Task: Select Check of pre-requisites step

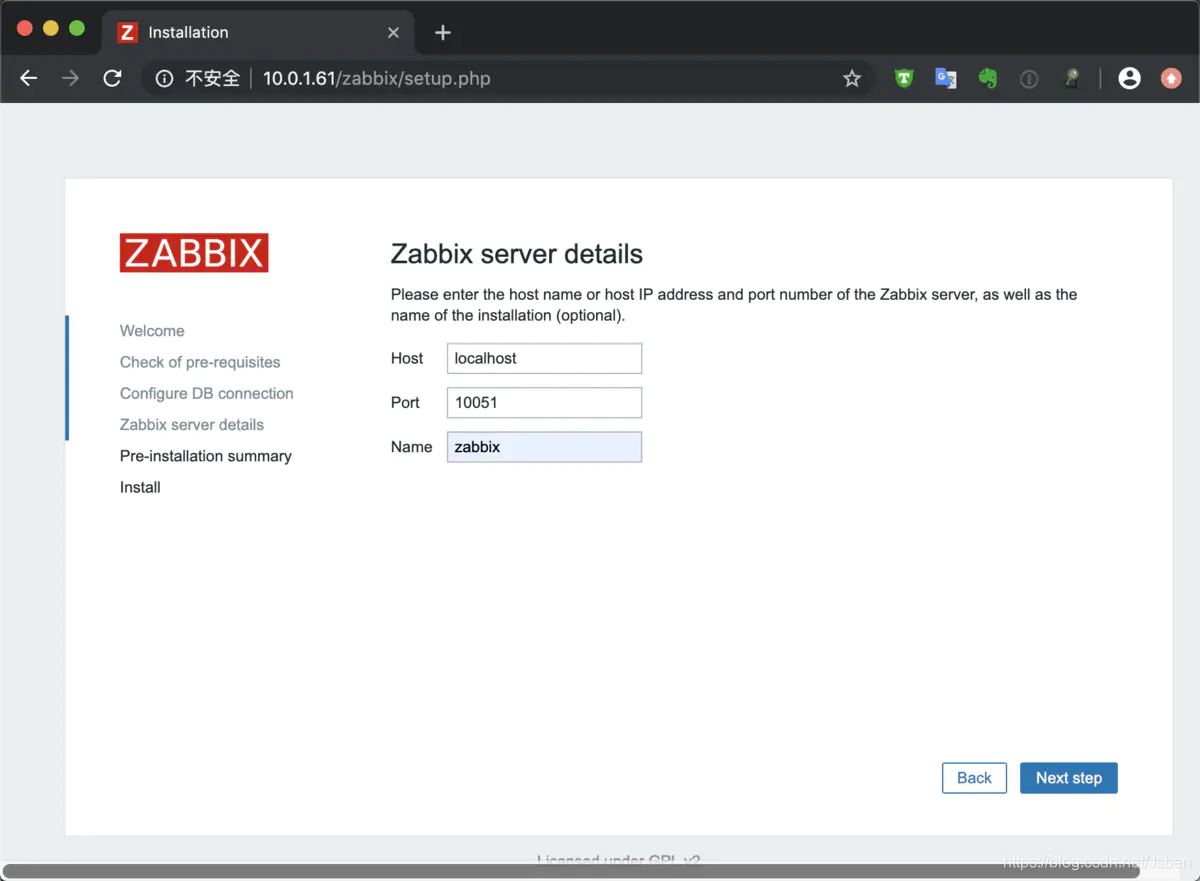Action: 200,362
